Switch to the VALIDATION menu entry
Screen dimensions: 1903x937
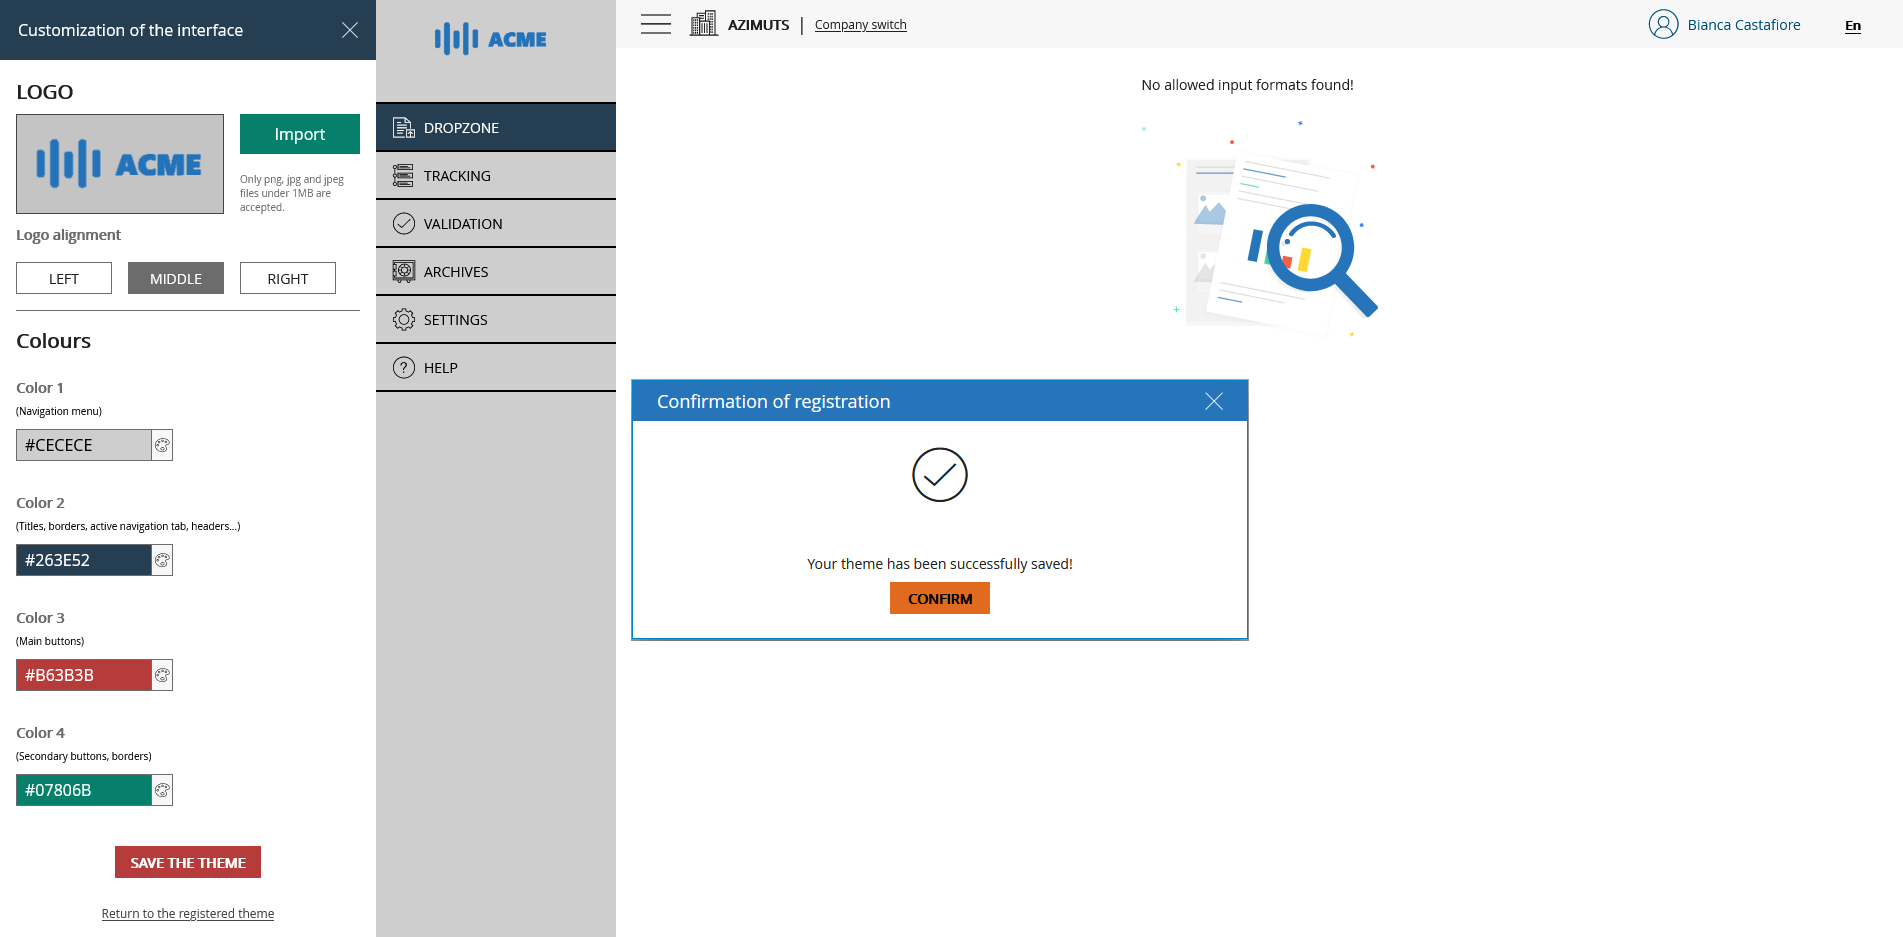[463, 223]
